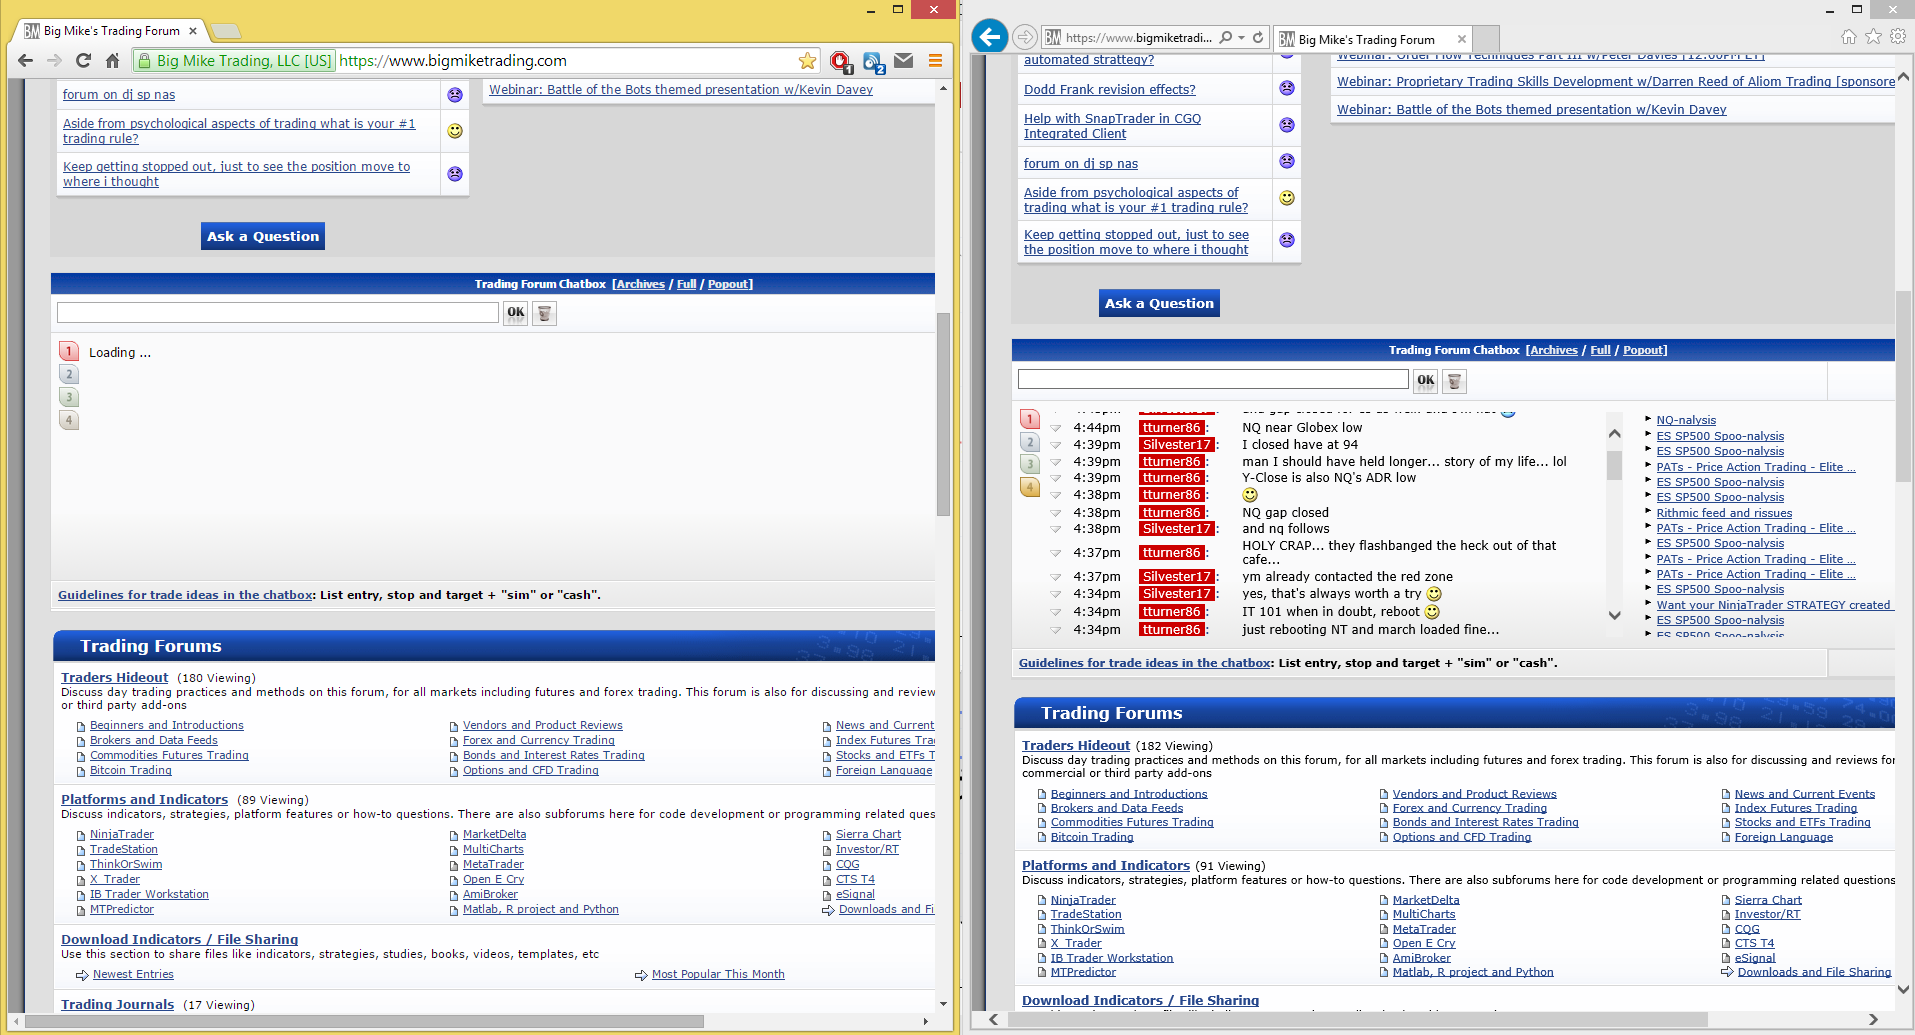Click 'Ask a Question' in Internet Explorer
Screen dimensions: 1915x1035
(1160, 303)
